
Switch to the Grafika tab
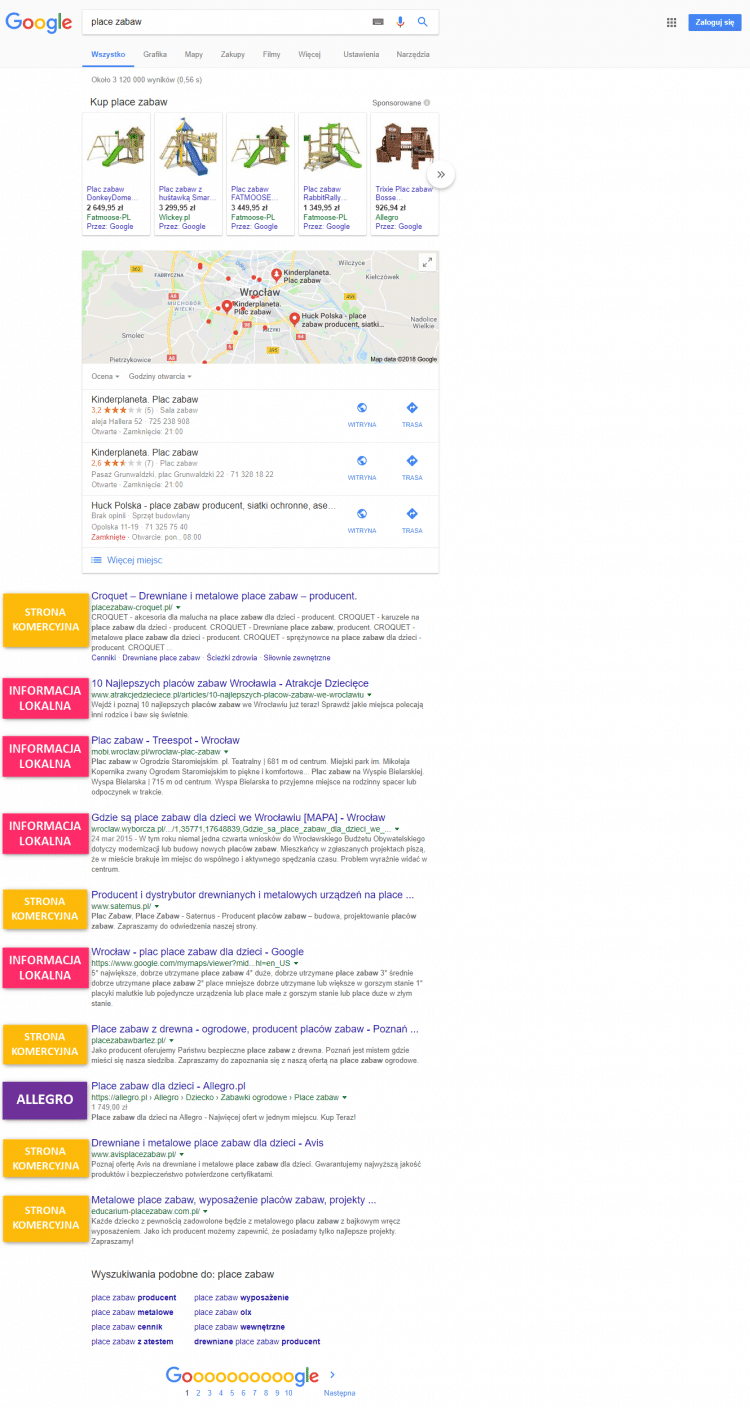[155, 55]
